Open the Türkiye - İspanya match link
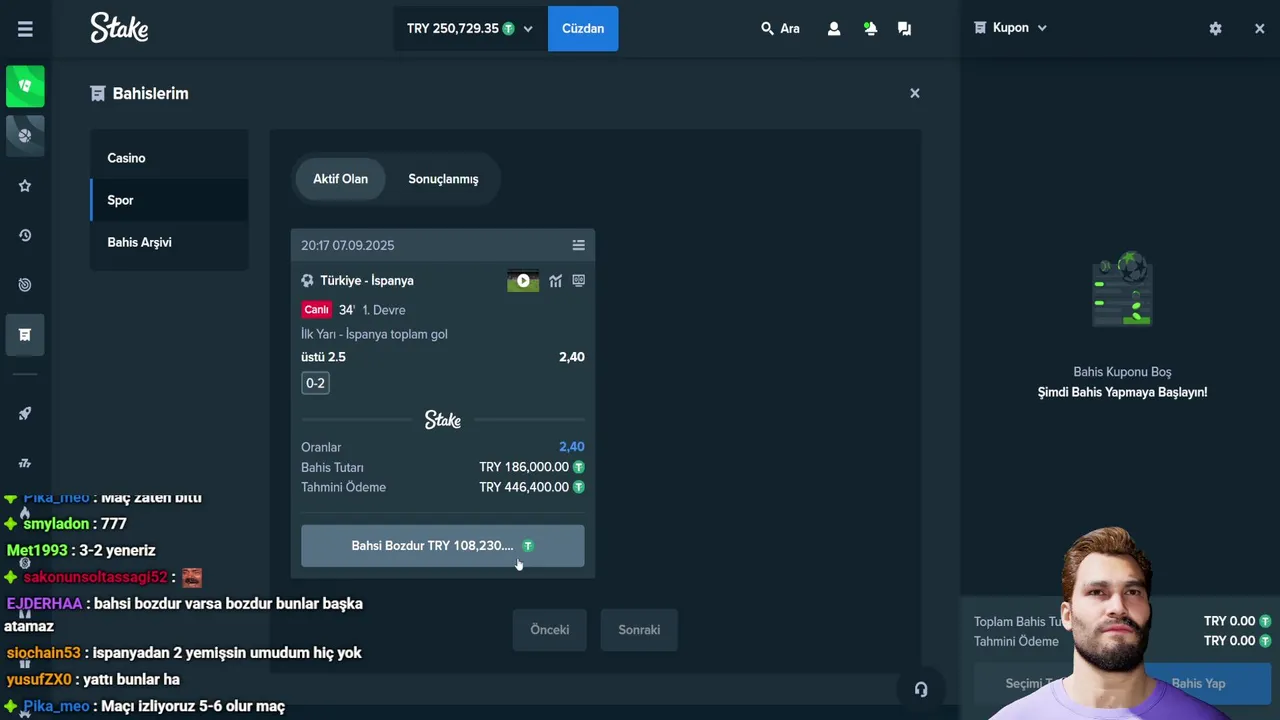 point(367,281)
